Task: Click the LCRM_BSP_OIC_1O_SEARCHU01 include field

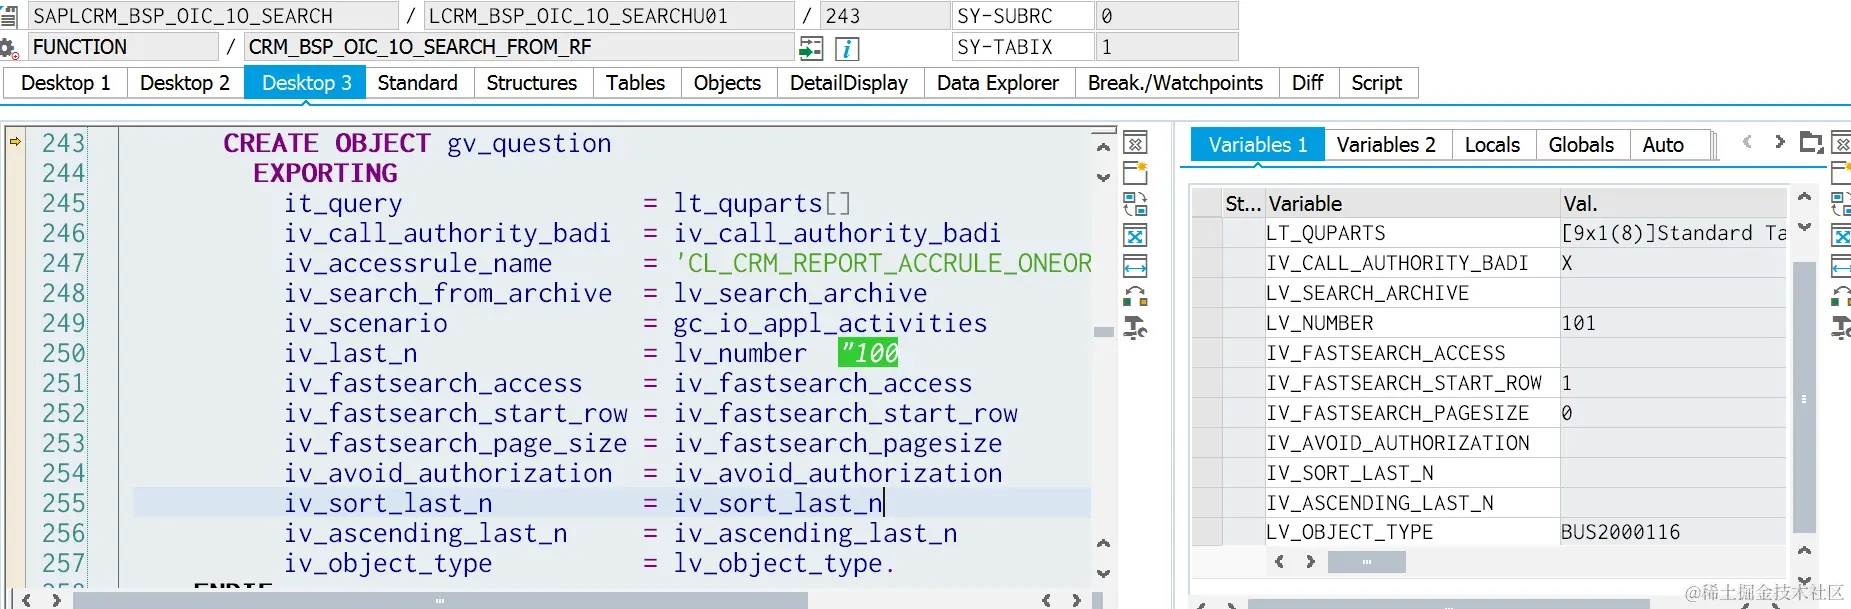Action: tap(609, 16)
